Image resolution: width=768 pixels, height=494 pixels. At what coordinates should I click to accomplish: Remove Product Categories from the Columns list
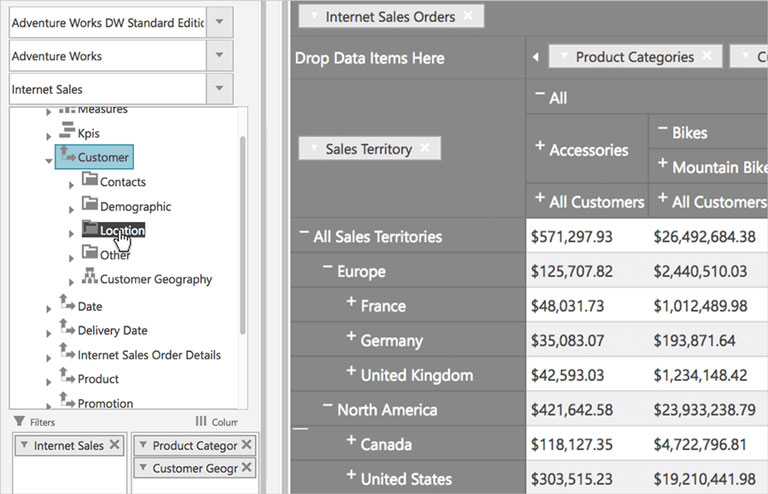coord(247,445)
